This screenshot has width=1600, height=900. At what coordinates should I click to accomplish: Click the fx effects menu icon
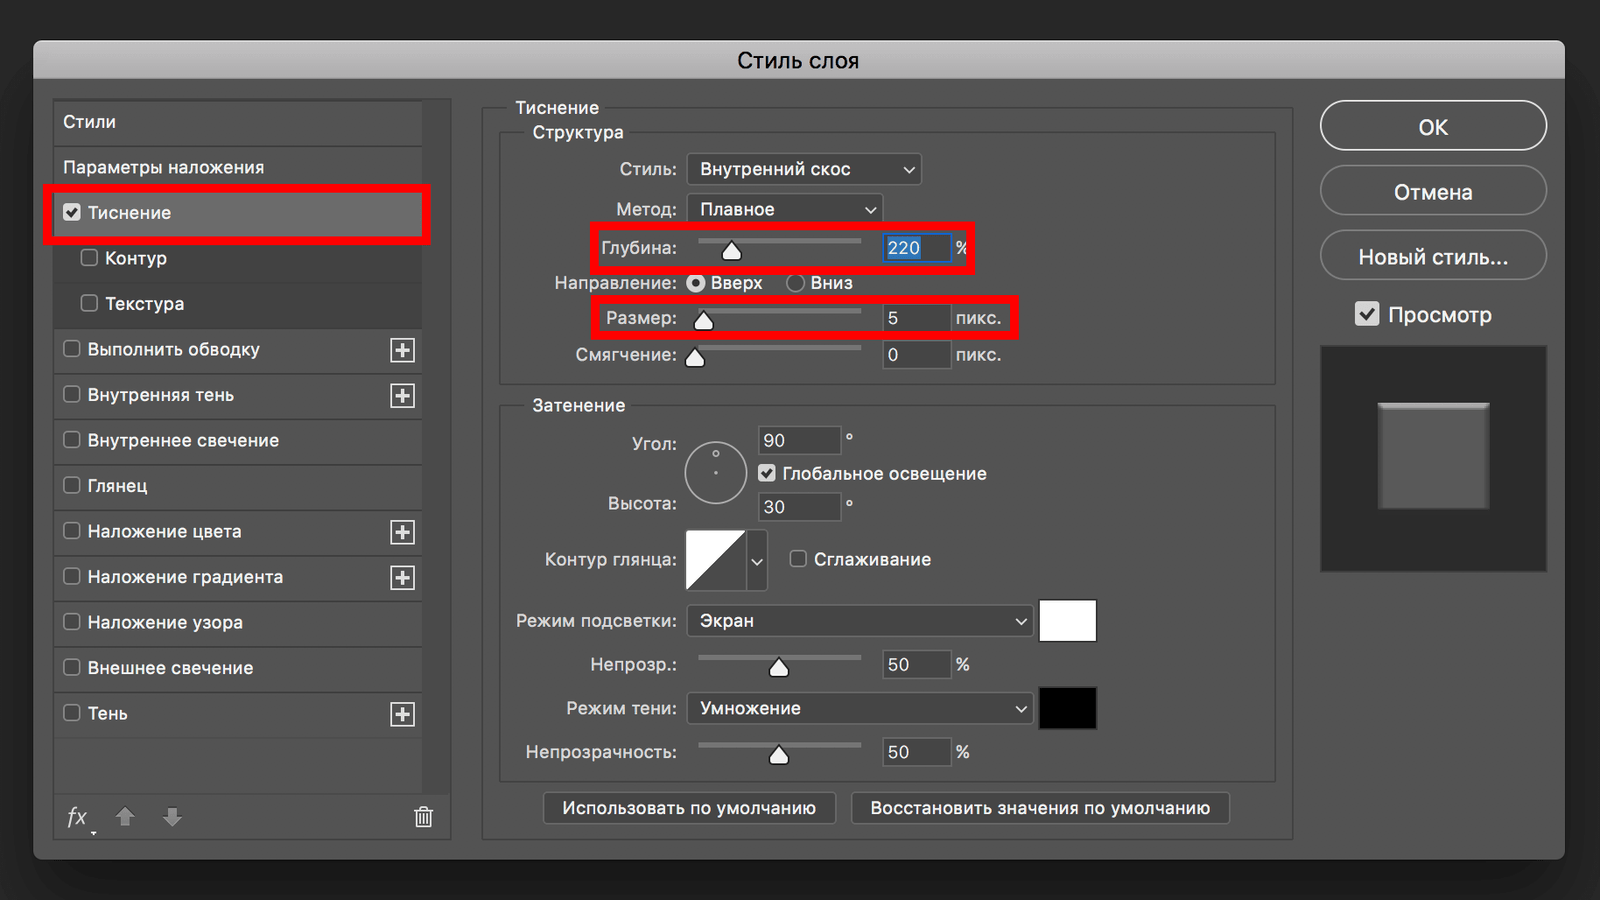[77, 817]
